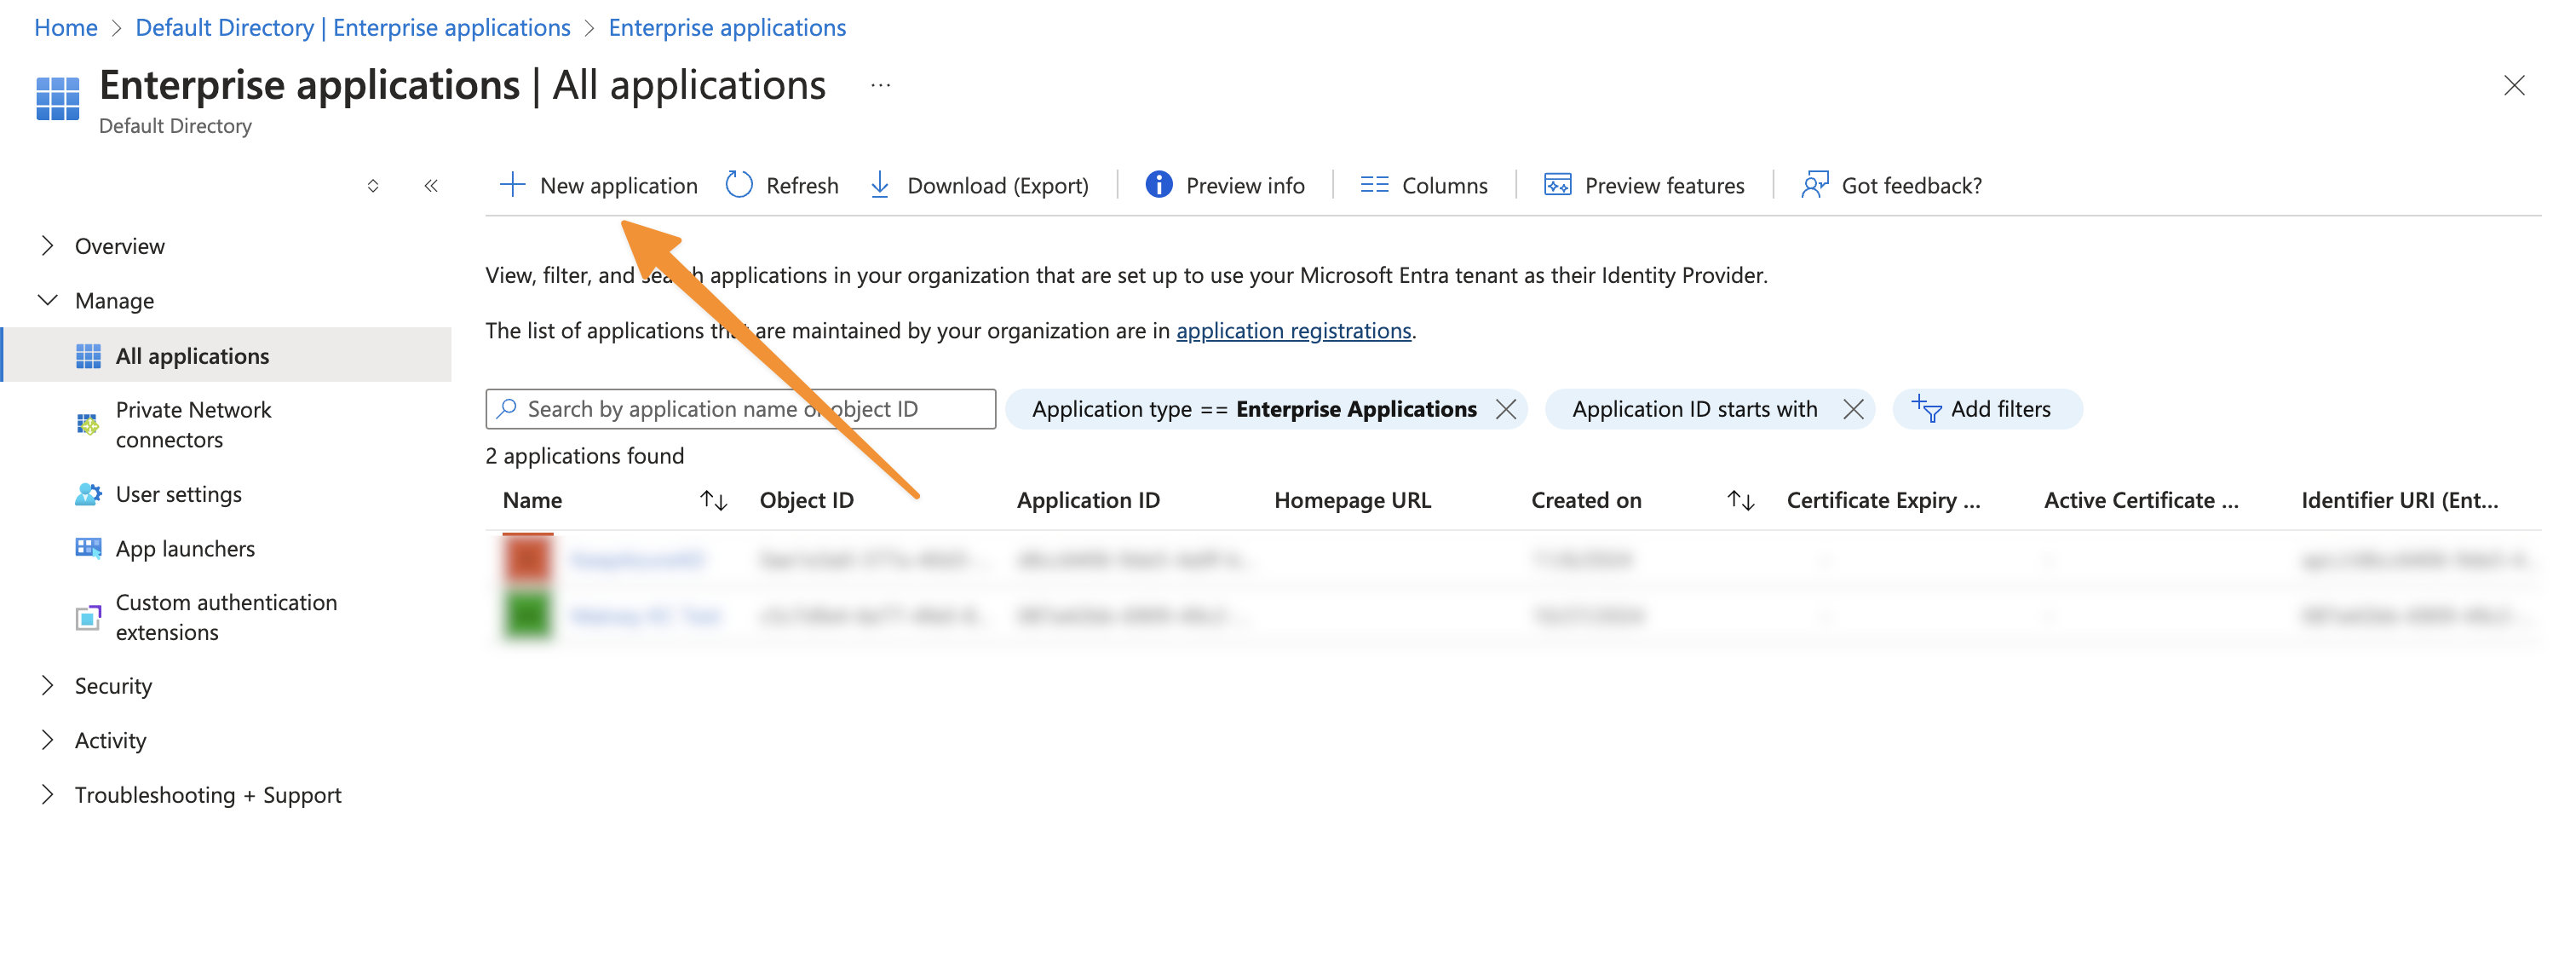Click the Identifier URI column header
Viewport: 2576px width, 963px height.
pyautogui.click(x=2399, y=500)
